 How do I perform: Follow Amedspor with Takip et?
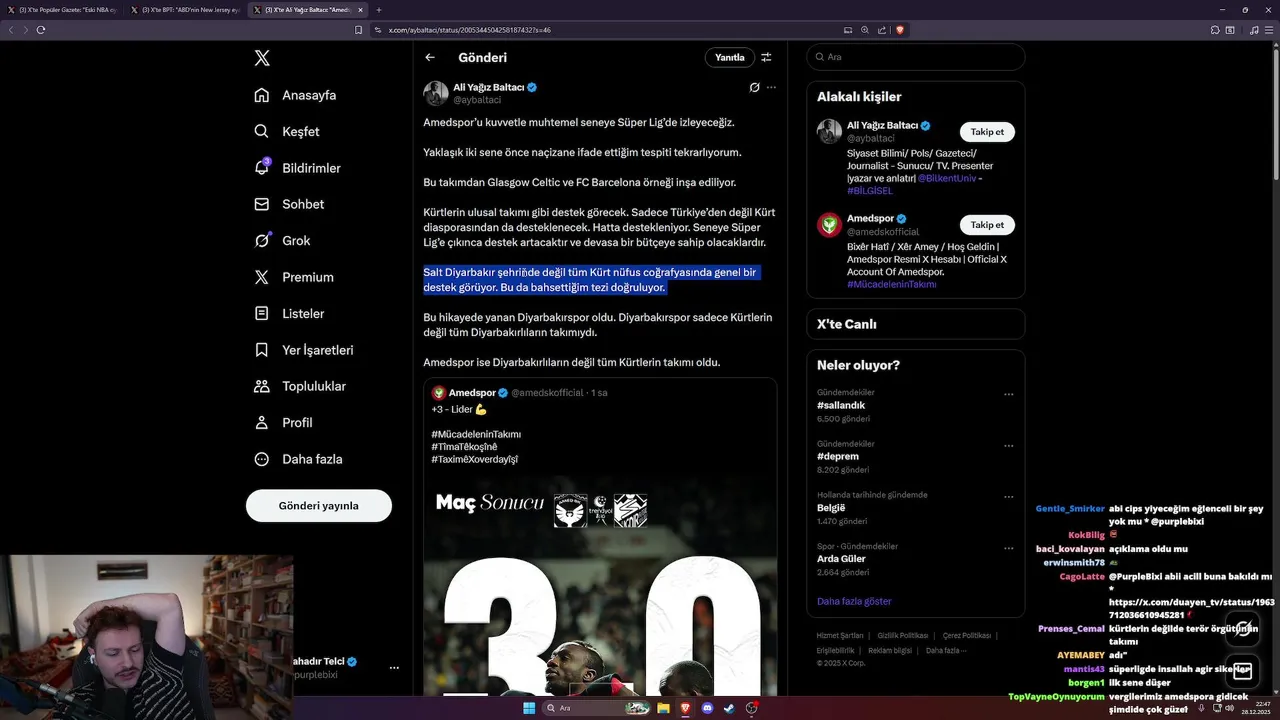click(x=987, y=225)
